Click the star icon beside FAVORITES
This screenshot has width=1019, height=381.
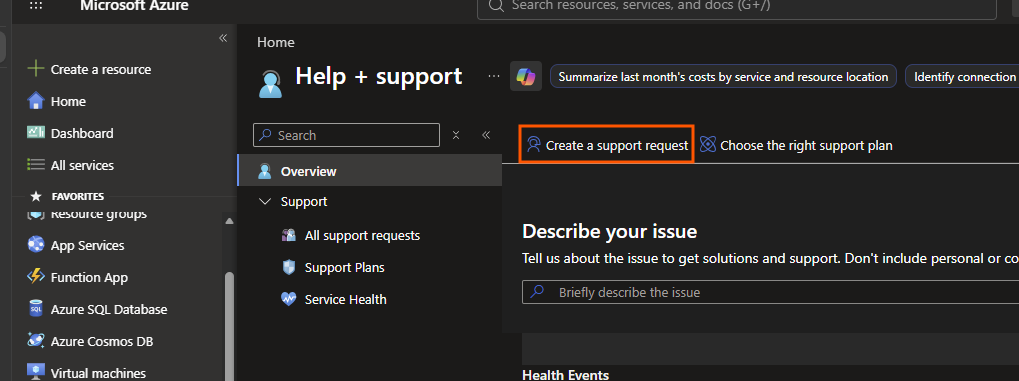click(36, 196)
